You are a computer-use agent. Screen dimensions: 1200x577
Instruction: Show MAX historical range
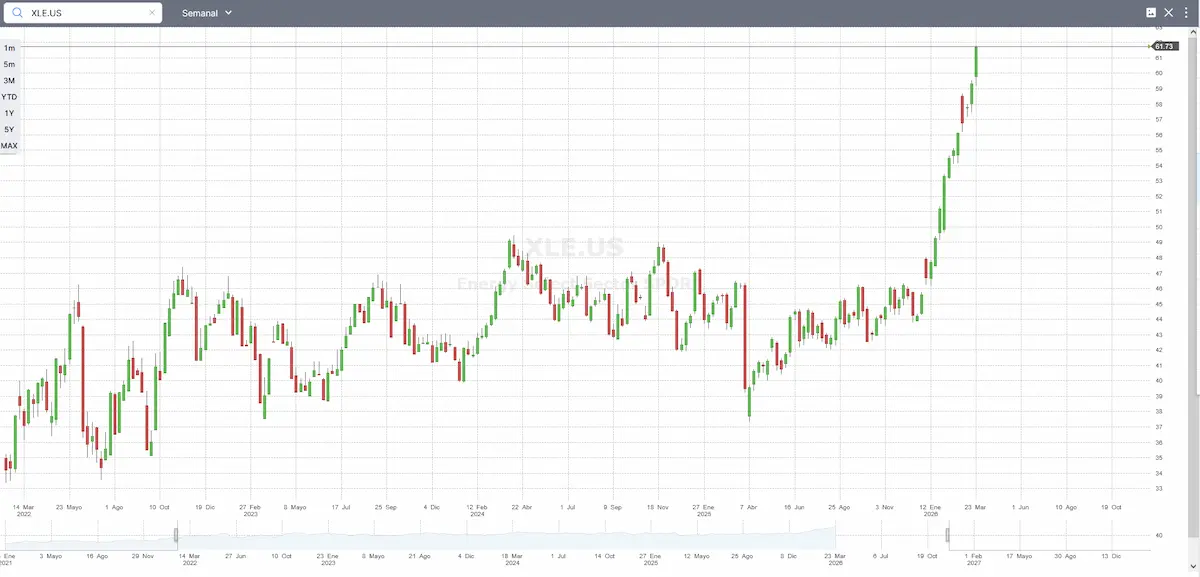click(9, 146)
